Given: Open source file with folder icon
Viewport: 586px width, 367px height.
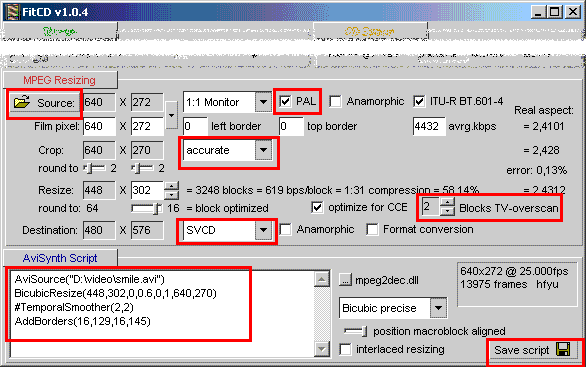Looking at the screenshot, I should click(x=44, y=103).
